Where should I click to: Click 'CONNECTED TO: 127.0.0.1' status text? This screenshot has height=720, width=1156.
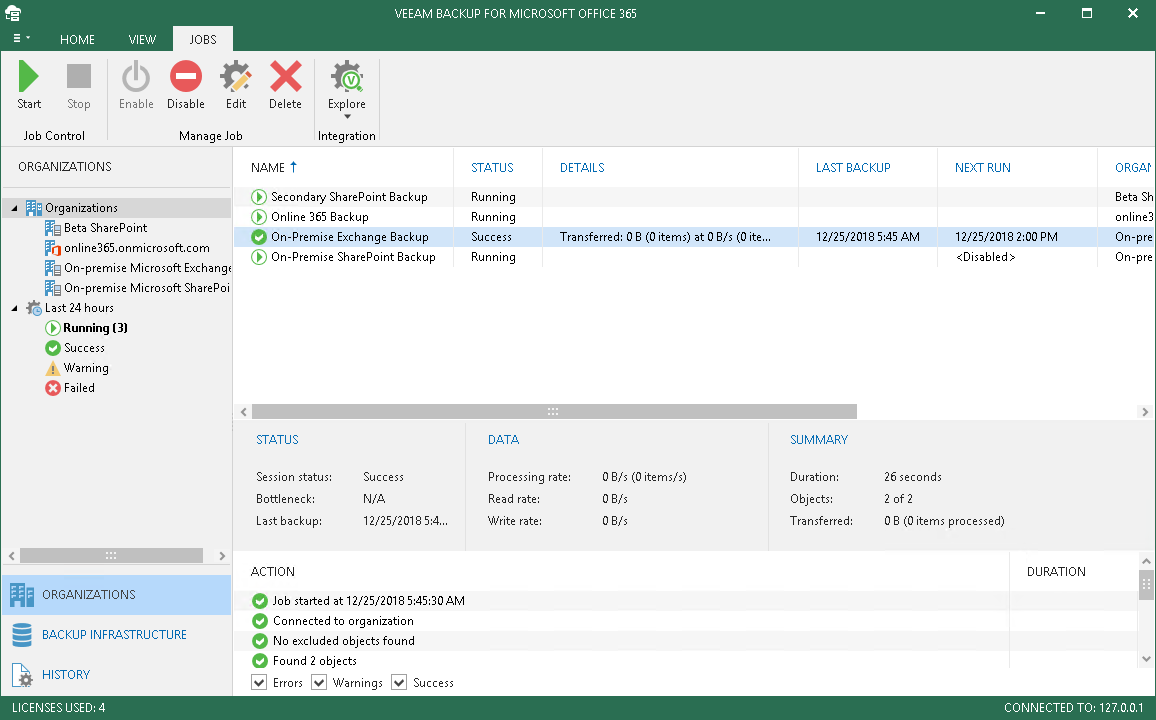click(1073, 707)
